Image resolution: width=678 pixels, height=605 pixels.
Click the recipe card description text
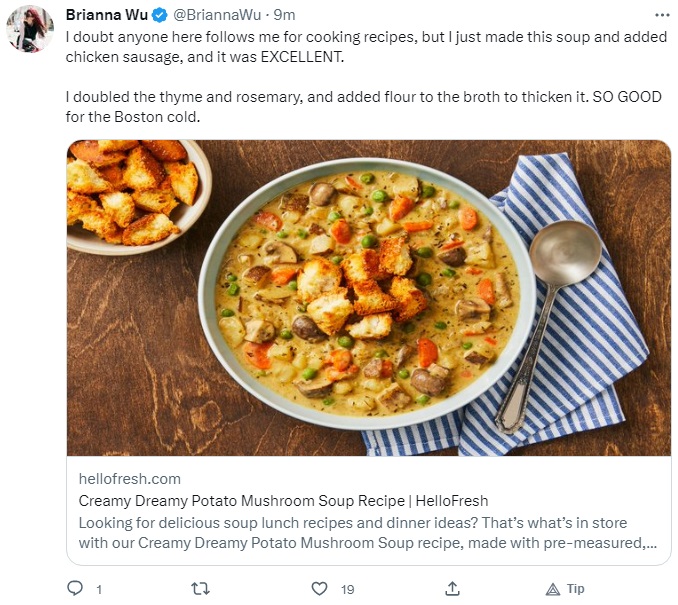tap(368, 532)
